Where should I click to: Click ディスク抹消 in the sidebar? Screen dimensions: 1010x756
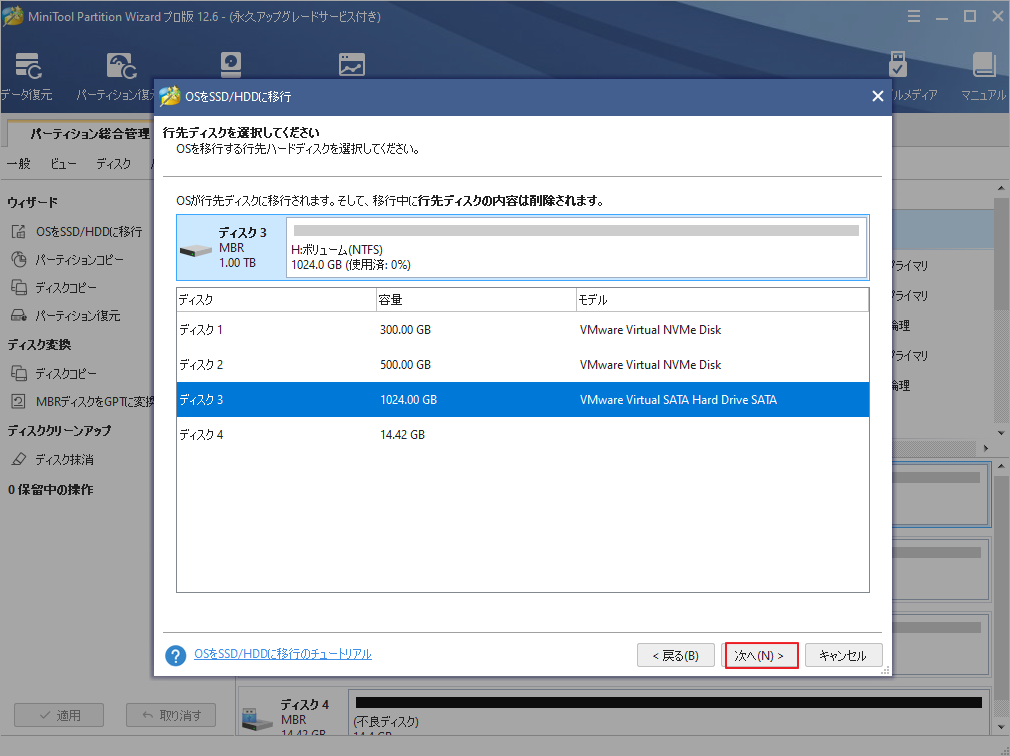pos(64,459)
